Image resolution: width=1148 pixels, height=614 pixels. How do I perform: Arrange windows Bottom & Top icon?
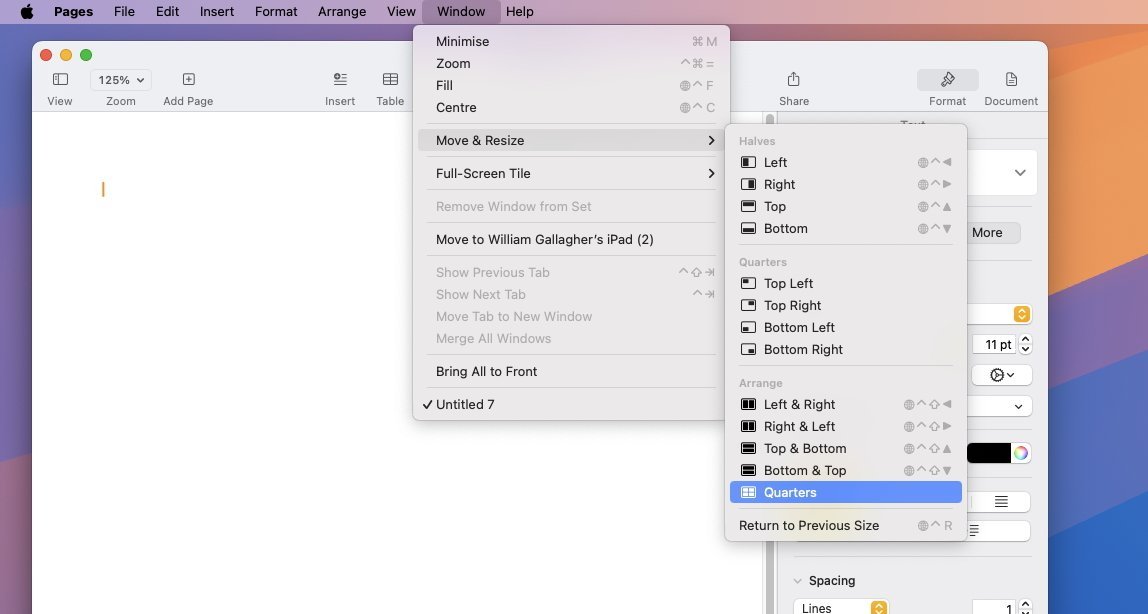coord(748,470)
